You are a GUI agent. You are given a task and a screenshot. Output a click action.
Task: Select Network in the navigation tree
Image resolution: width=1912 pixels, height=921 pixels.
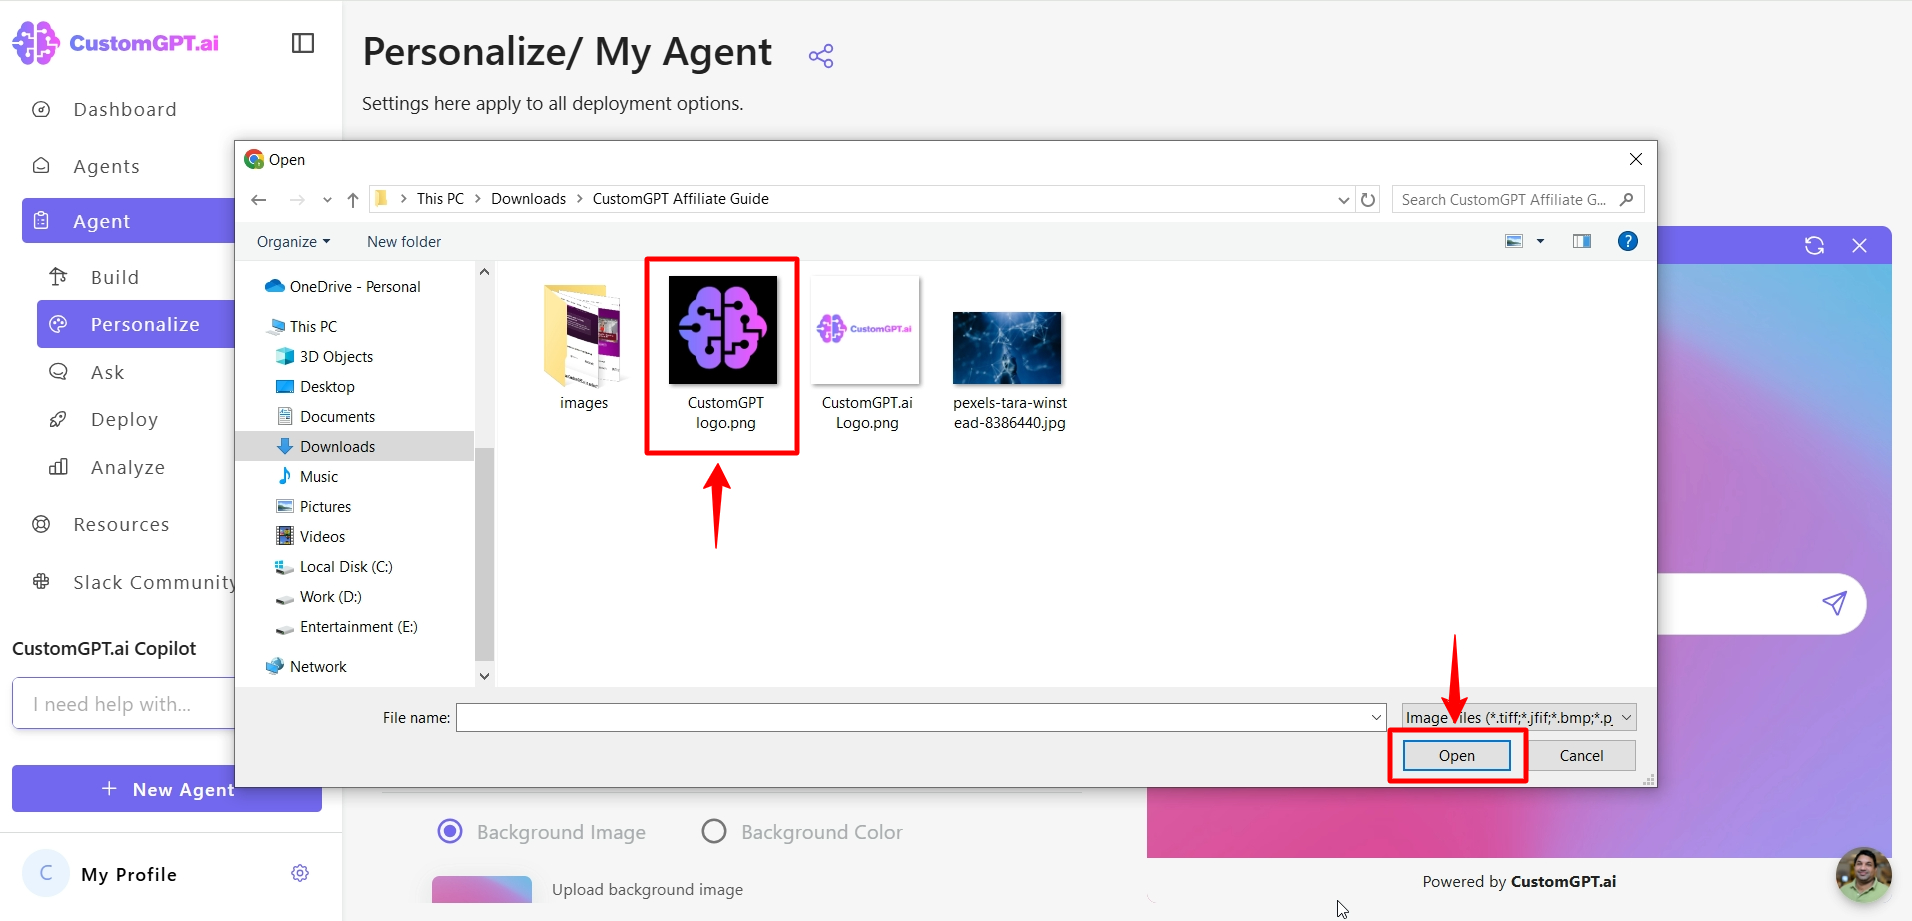[307, 666]
